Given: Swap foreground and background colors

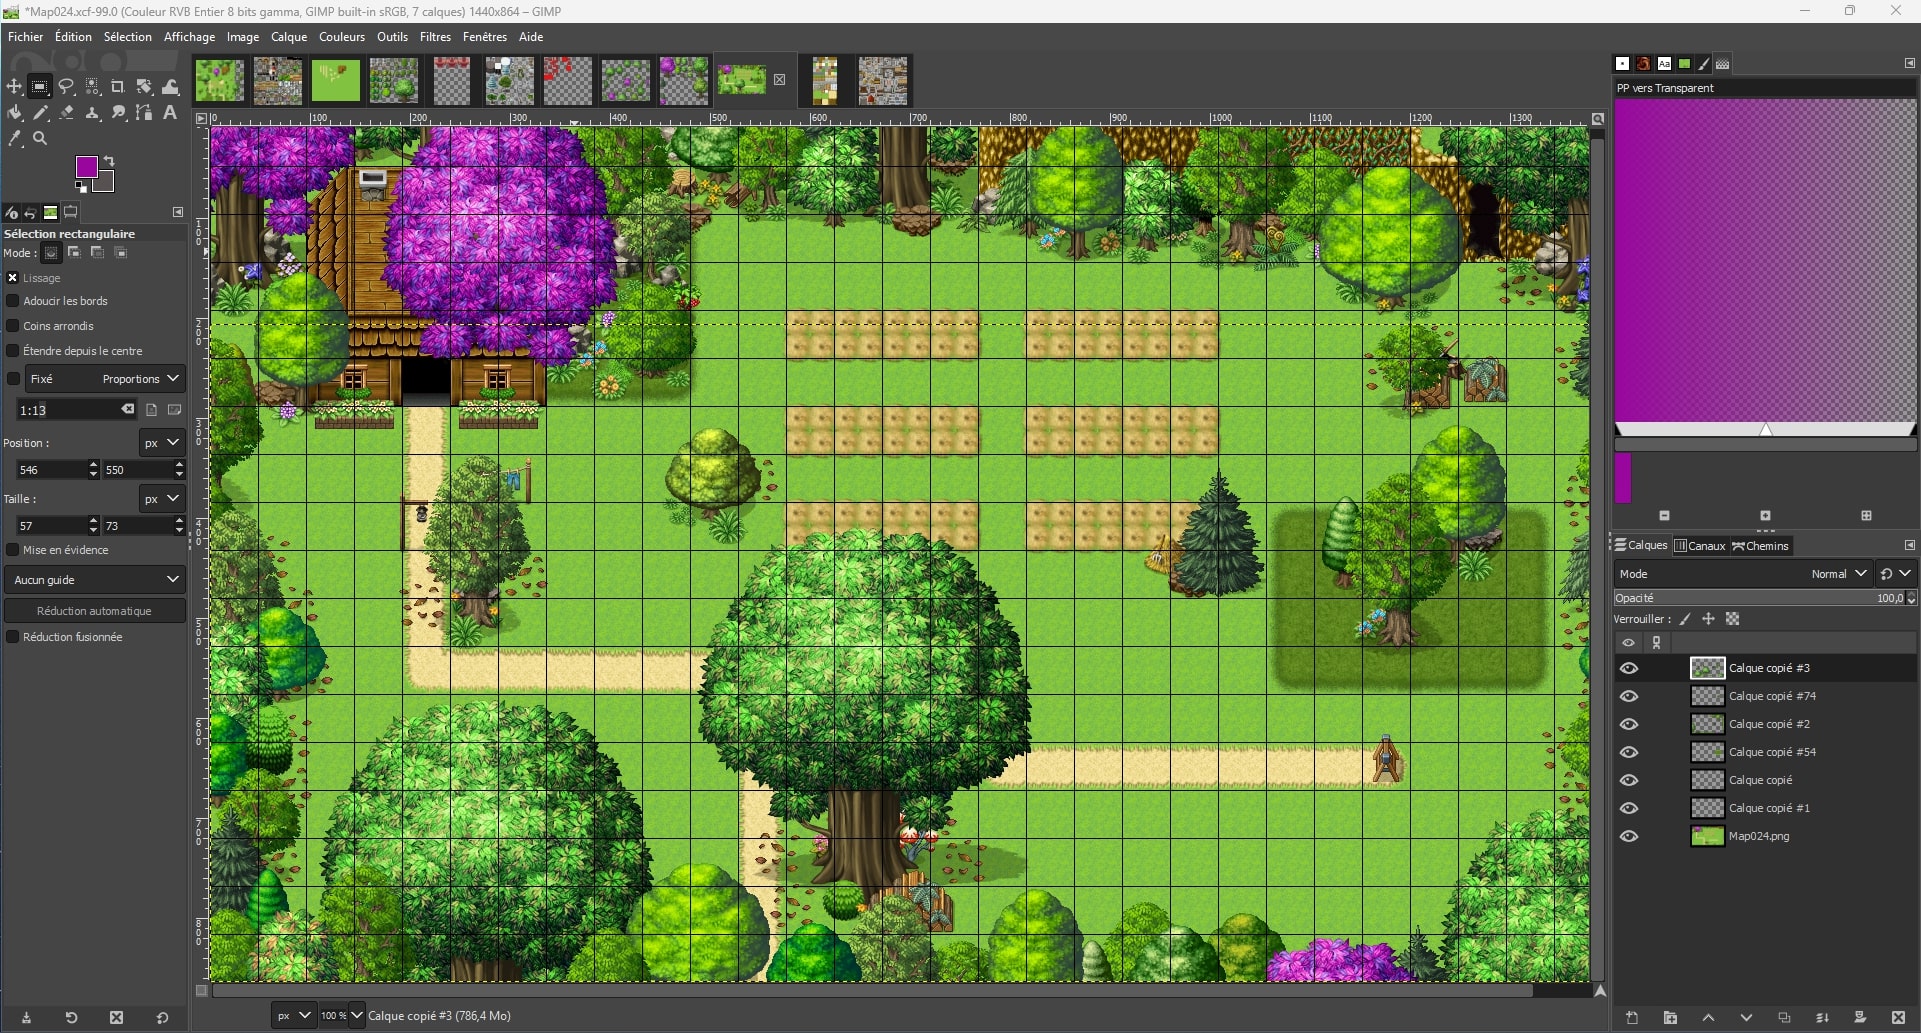Looking at the screenshot, I should (109, 161).
